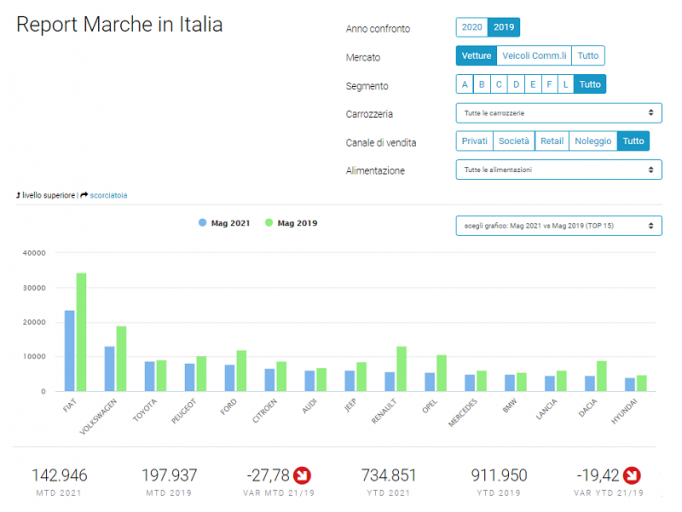682x512 pixels.
Task: Choose Tutto under Mercato
Action: (588, 56)
